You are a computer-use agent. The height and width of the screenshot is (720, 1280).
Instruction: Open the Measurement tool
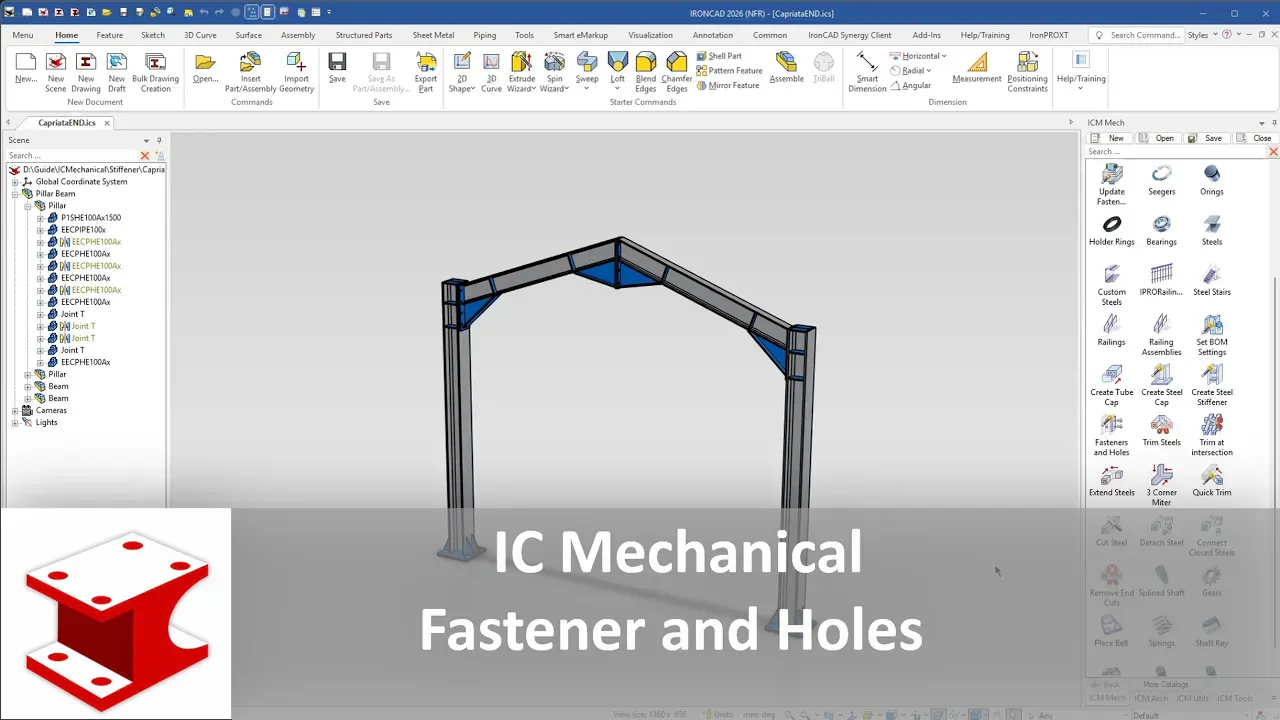coord(977,68)
